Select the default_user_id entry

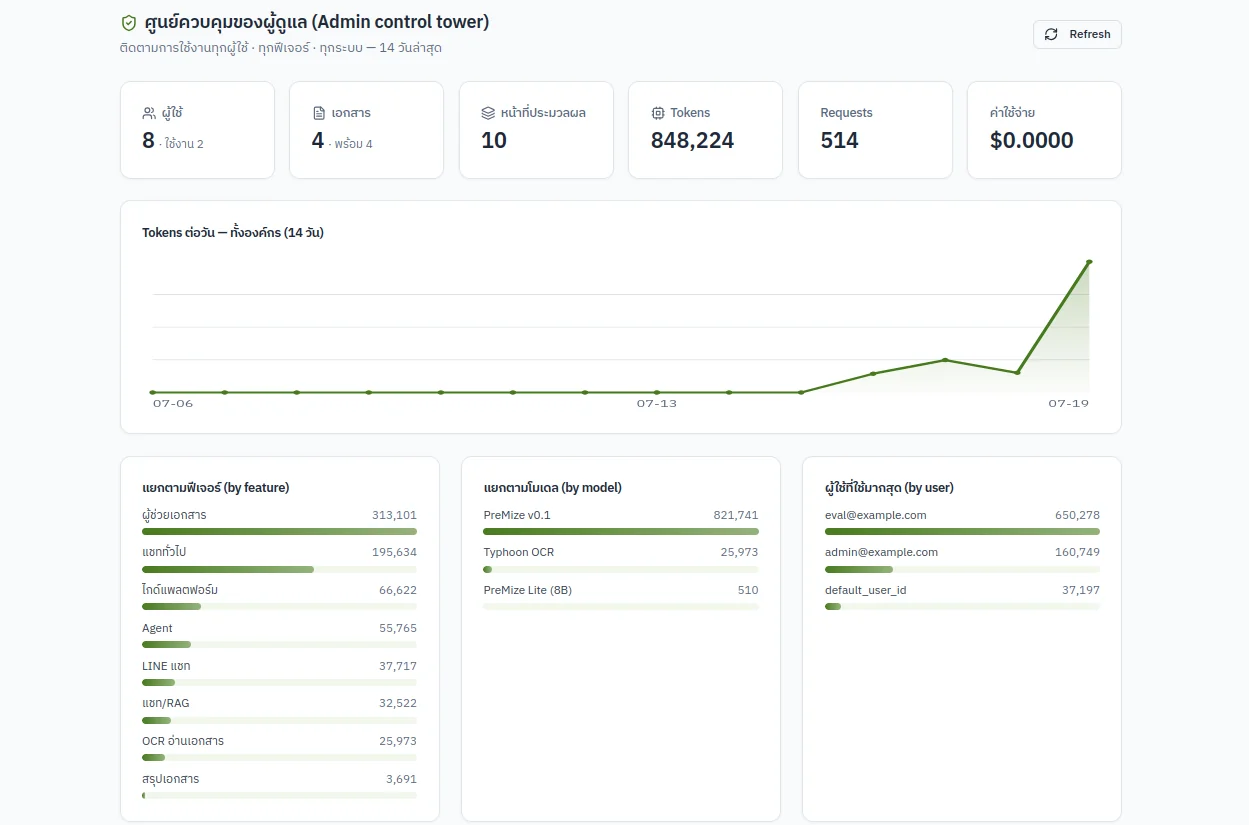click(962, 597)
